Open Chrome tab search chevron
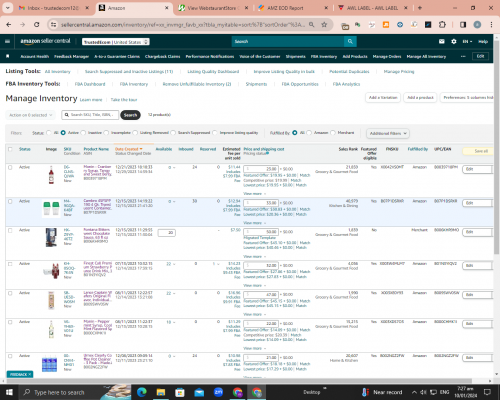The image size is (500, 400). tap(7, 8)
